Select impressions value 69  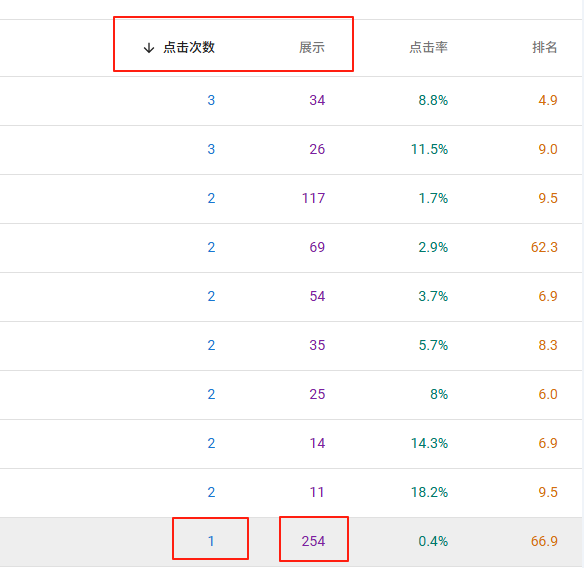(x=317, y=247)
